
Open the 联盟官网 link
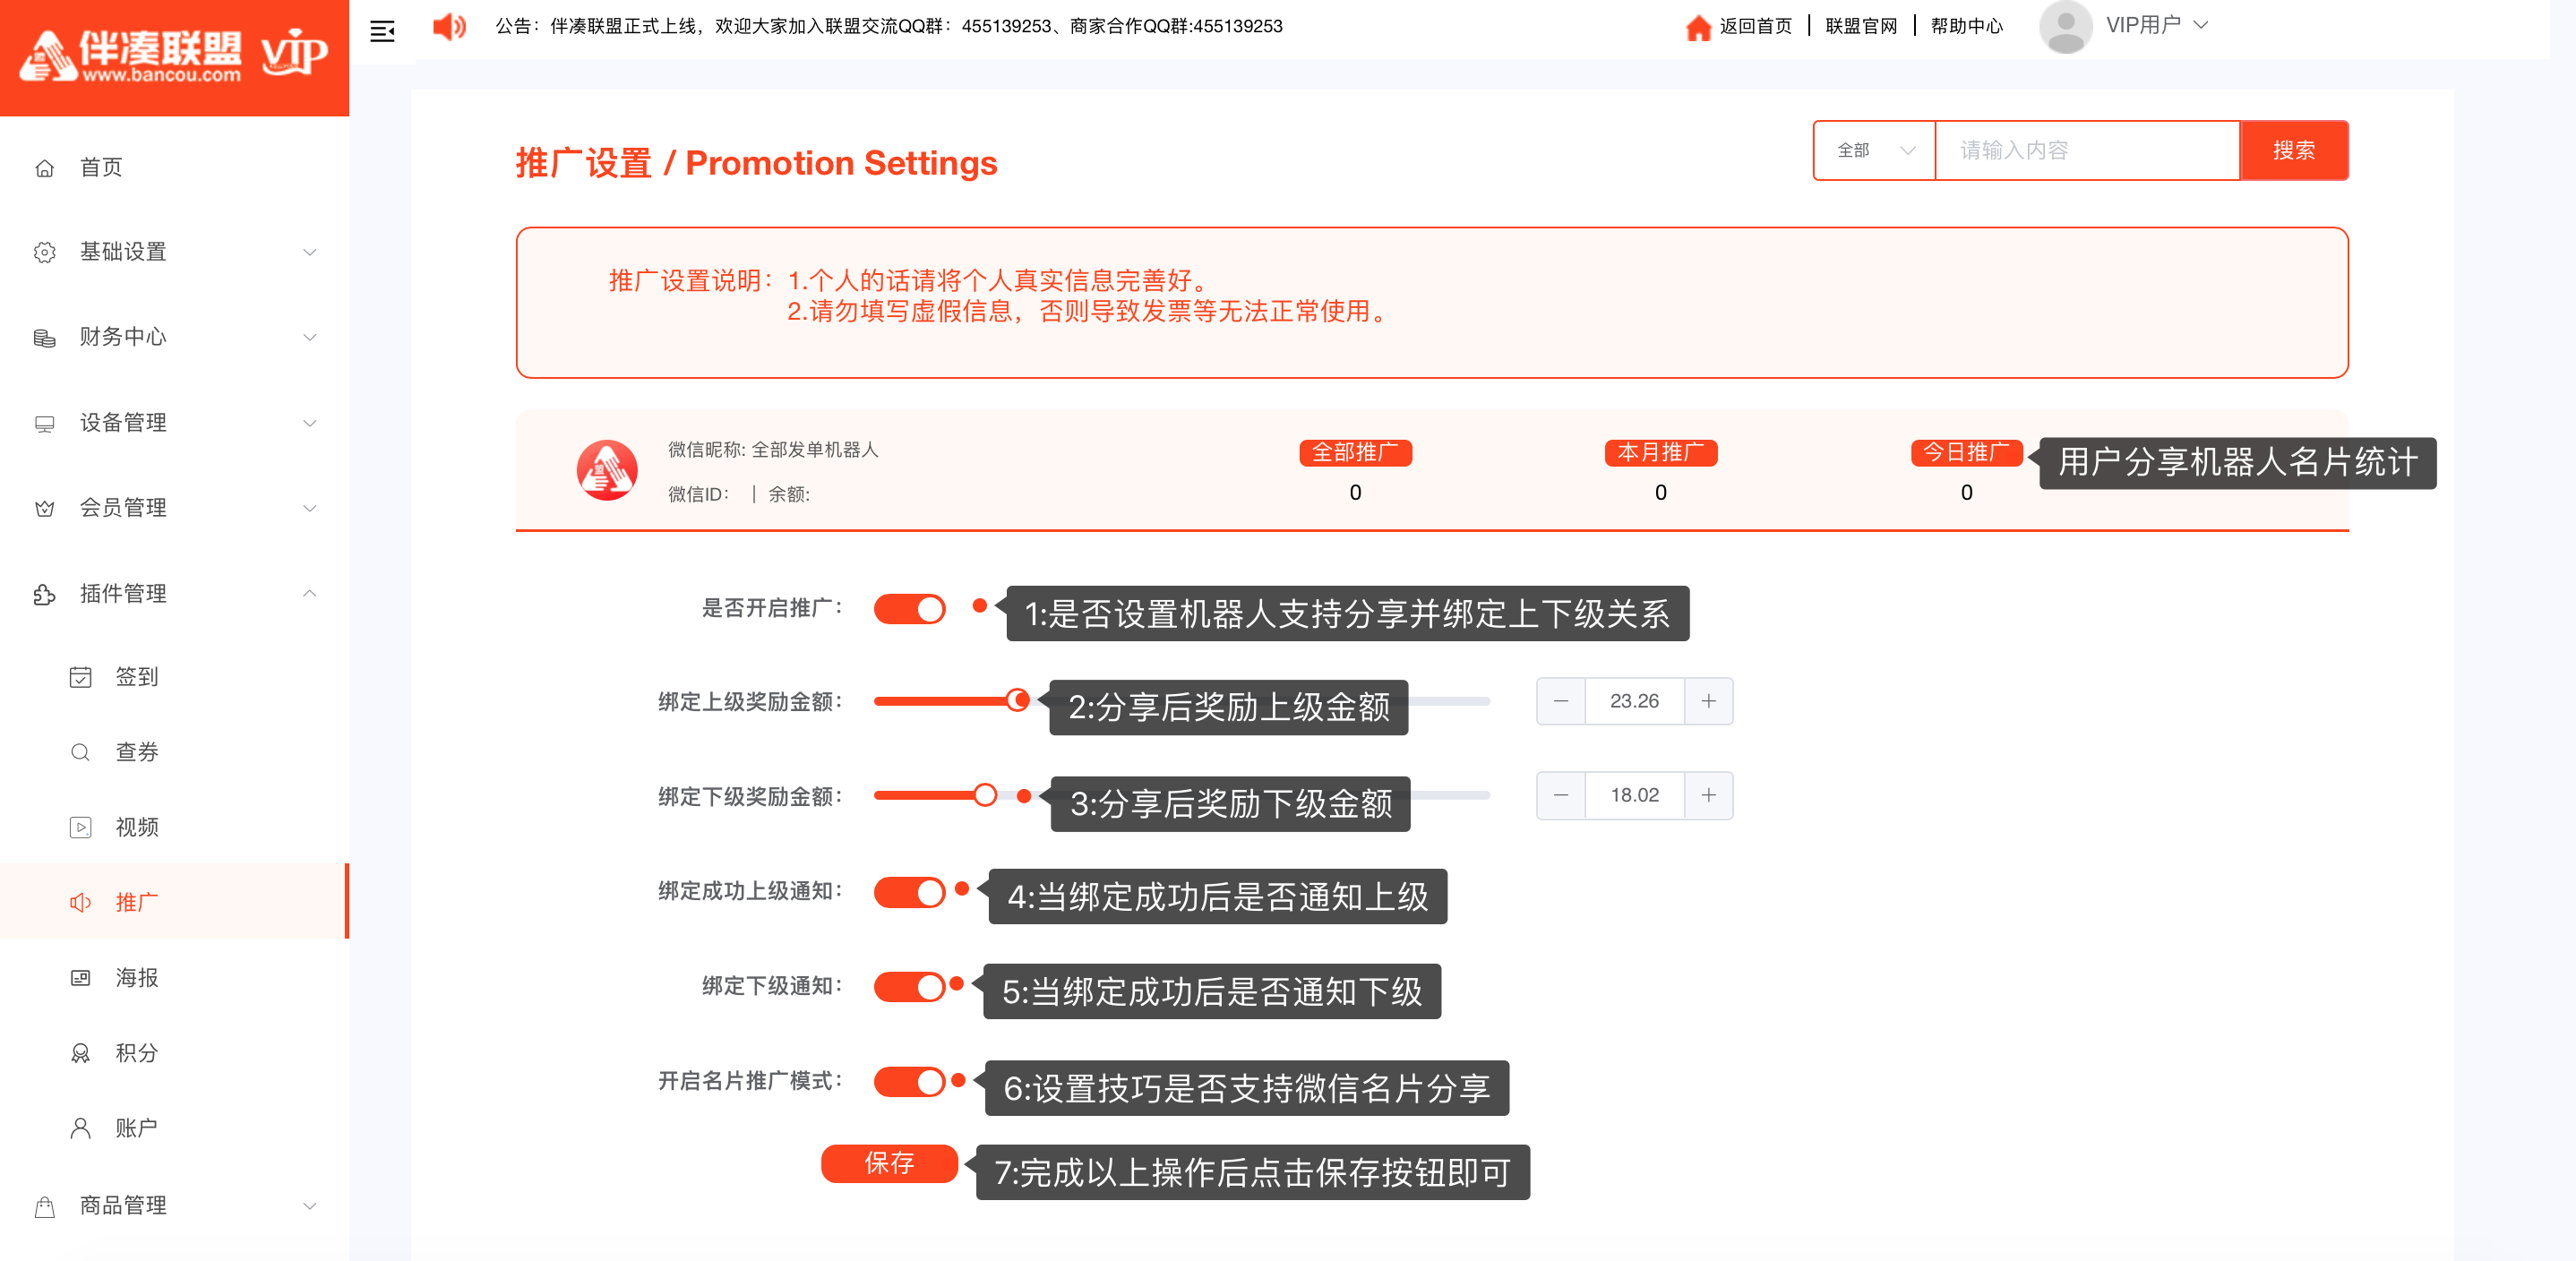click(1861, 27)
